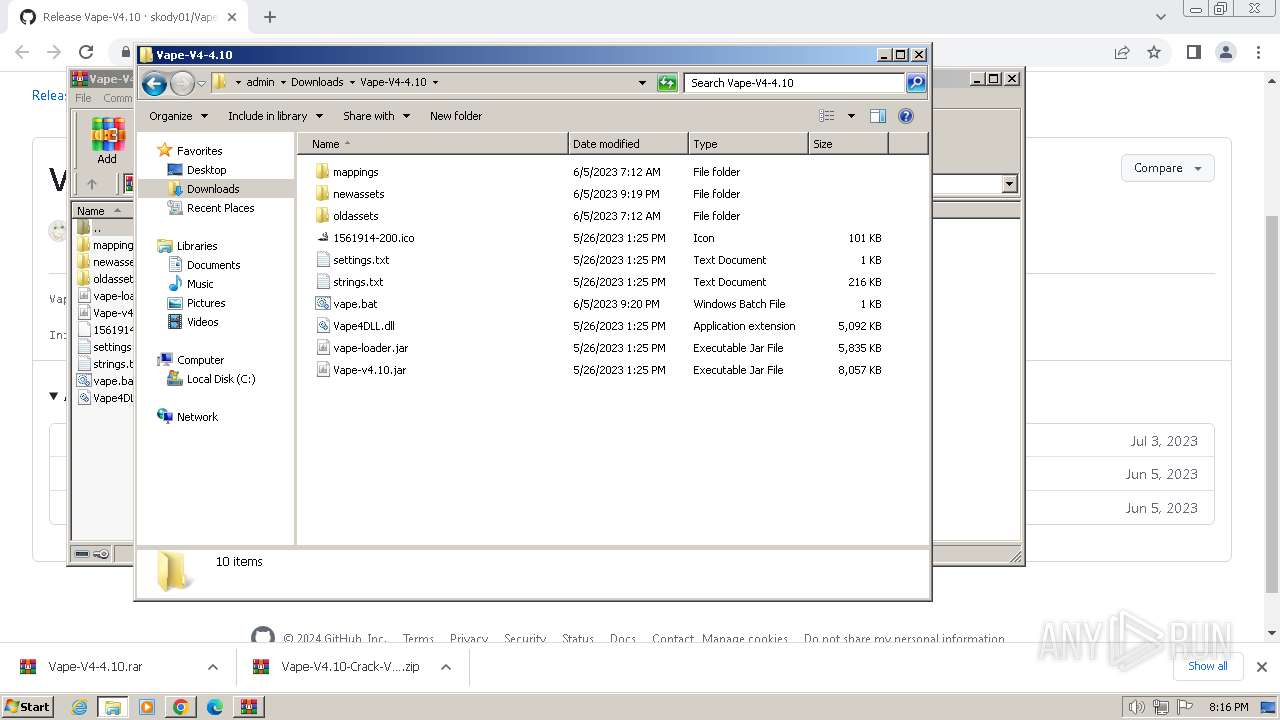Click the Explorer Back navigation button
The width and height of the screenshot is (1280, 720).
click(154, 83)
